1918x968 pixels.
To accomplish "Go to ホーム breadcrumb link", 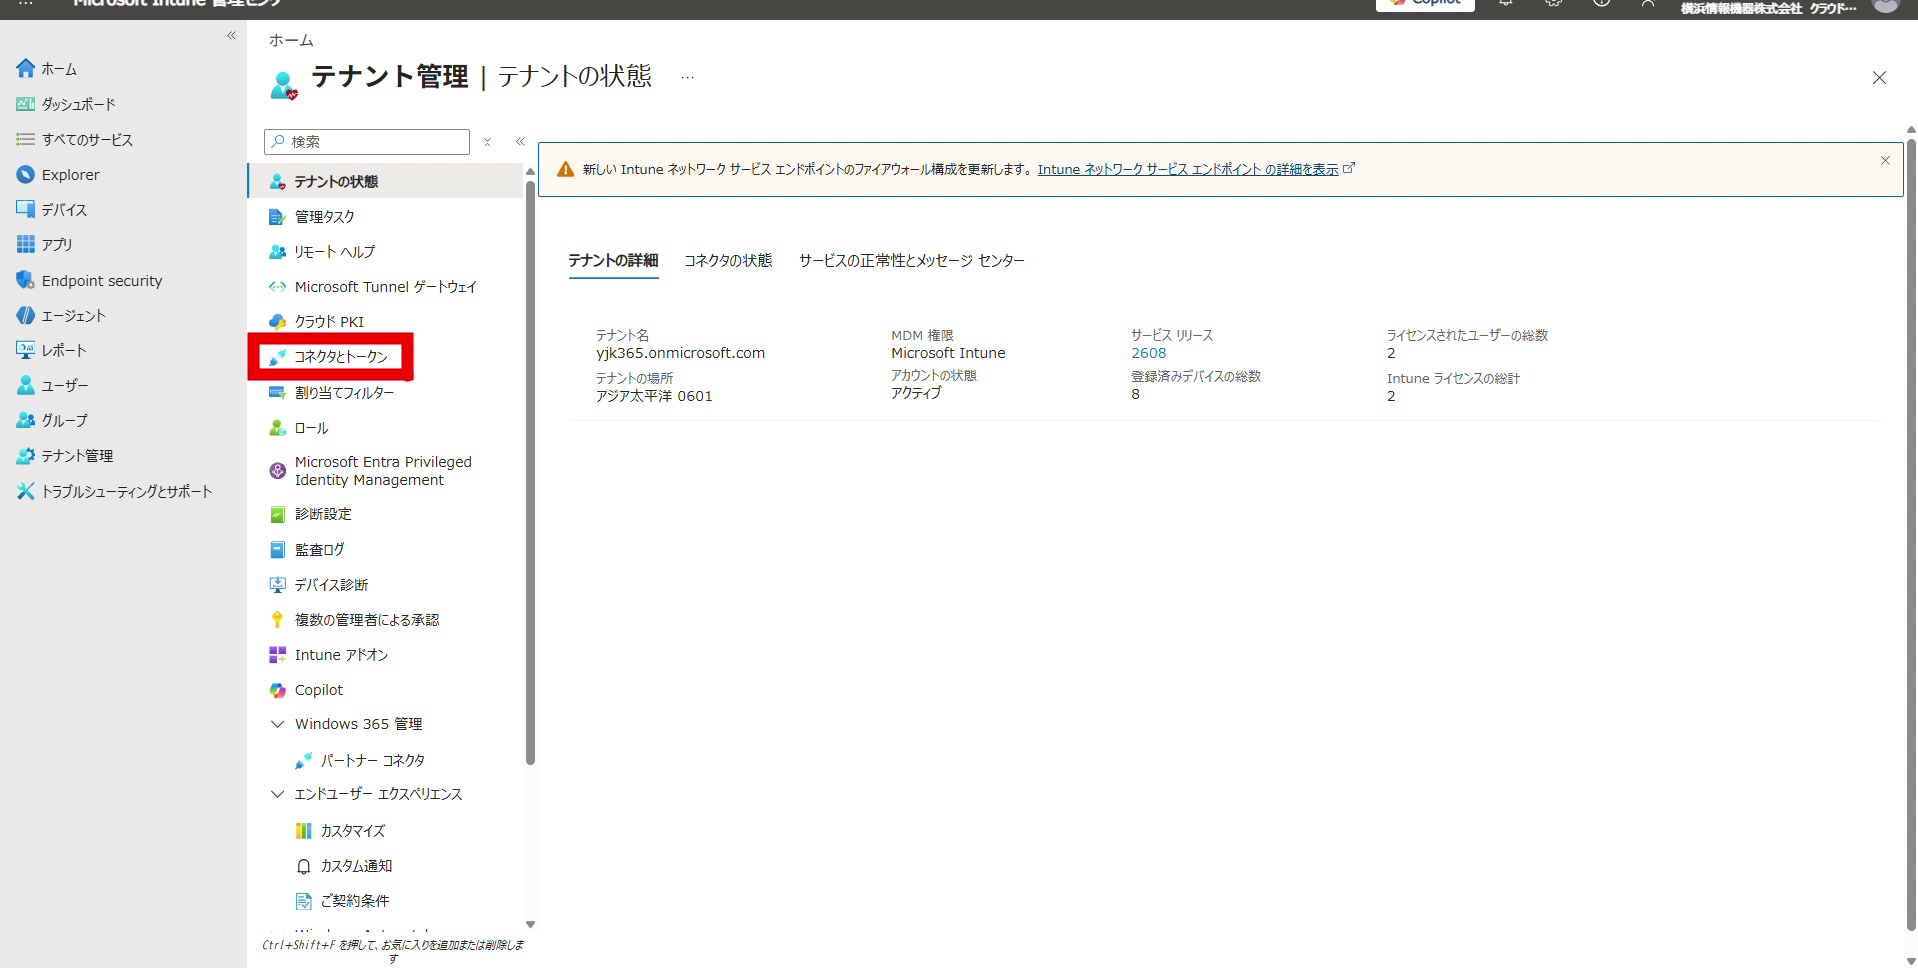I will click(x=291, y=40).
